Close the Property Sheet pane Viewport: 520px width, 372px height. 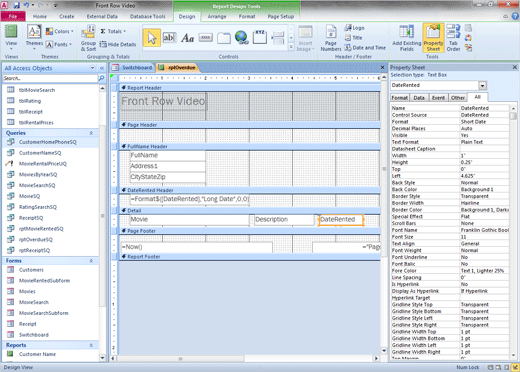click(x=515, y=67)
